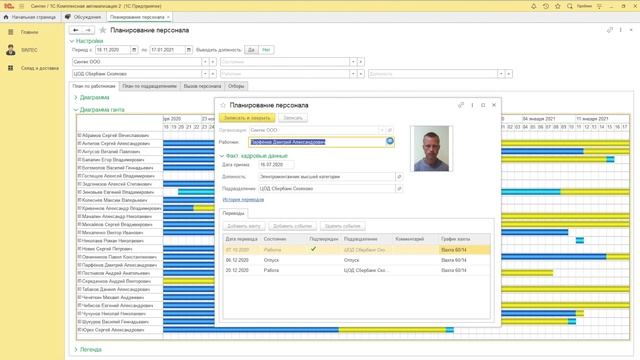Open Должность value via its open icon
Image resolution: width=640 pixels, height=360 pixels.
click(399, 177)
